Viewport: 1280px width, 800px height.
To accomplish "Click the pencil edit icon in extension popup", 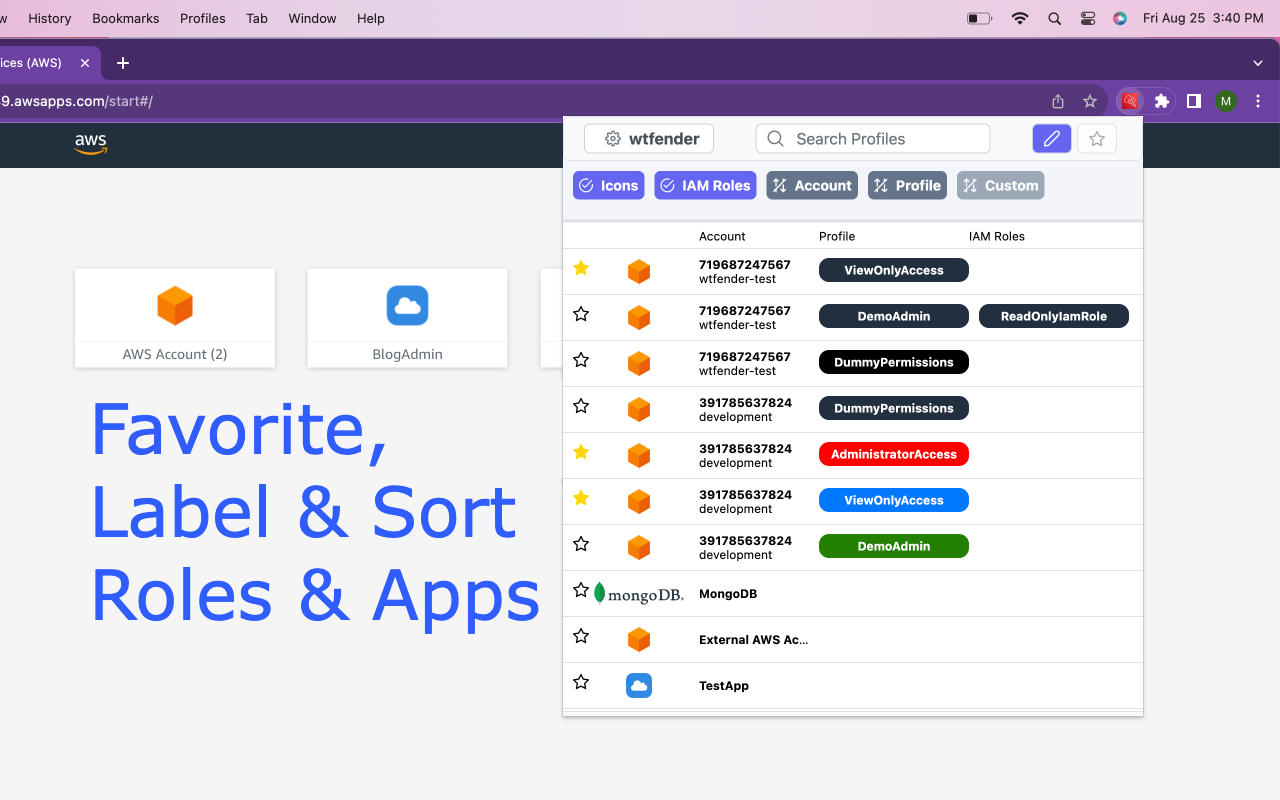I will [1051, 139].
